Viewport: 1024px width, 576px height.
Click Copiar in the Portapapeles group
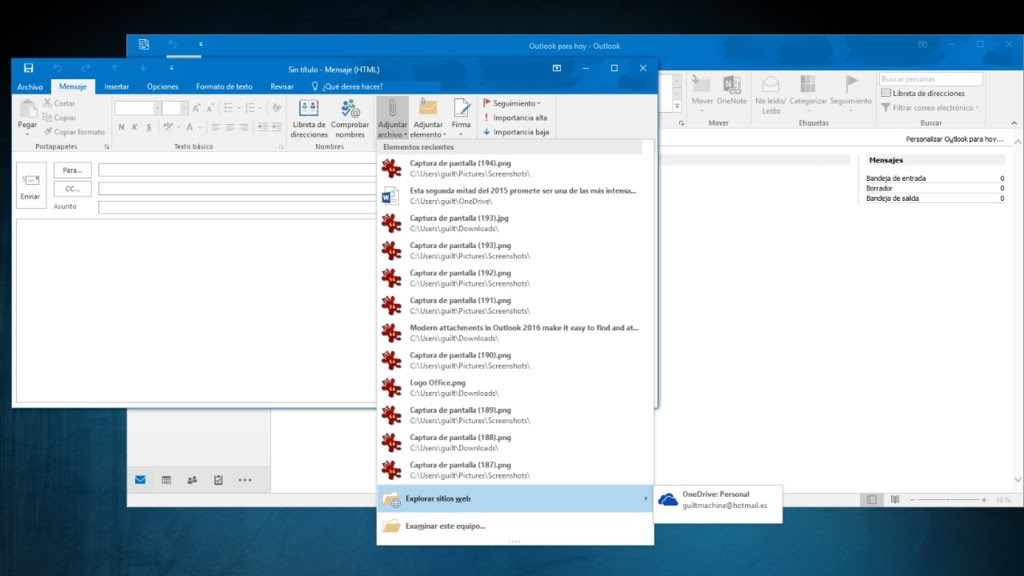pyautogui.click(x=59, y=118)
